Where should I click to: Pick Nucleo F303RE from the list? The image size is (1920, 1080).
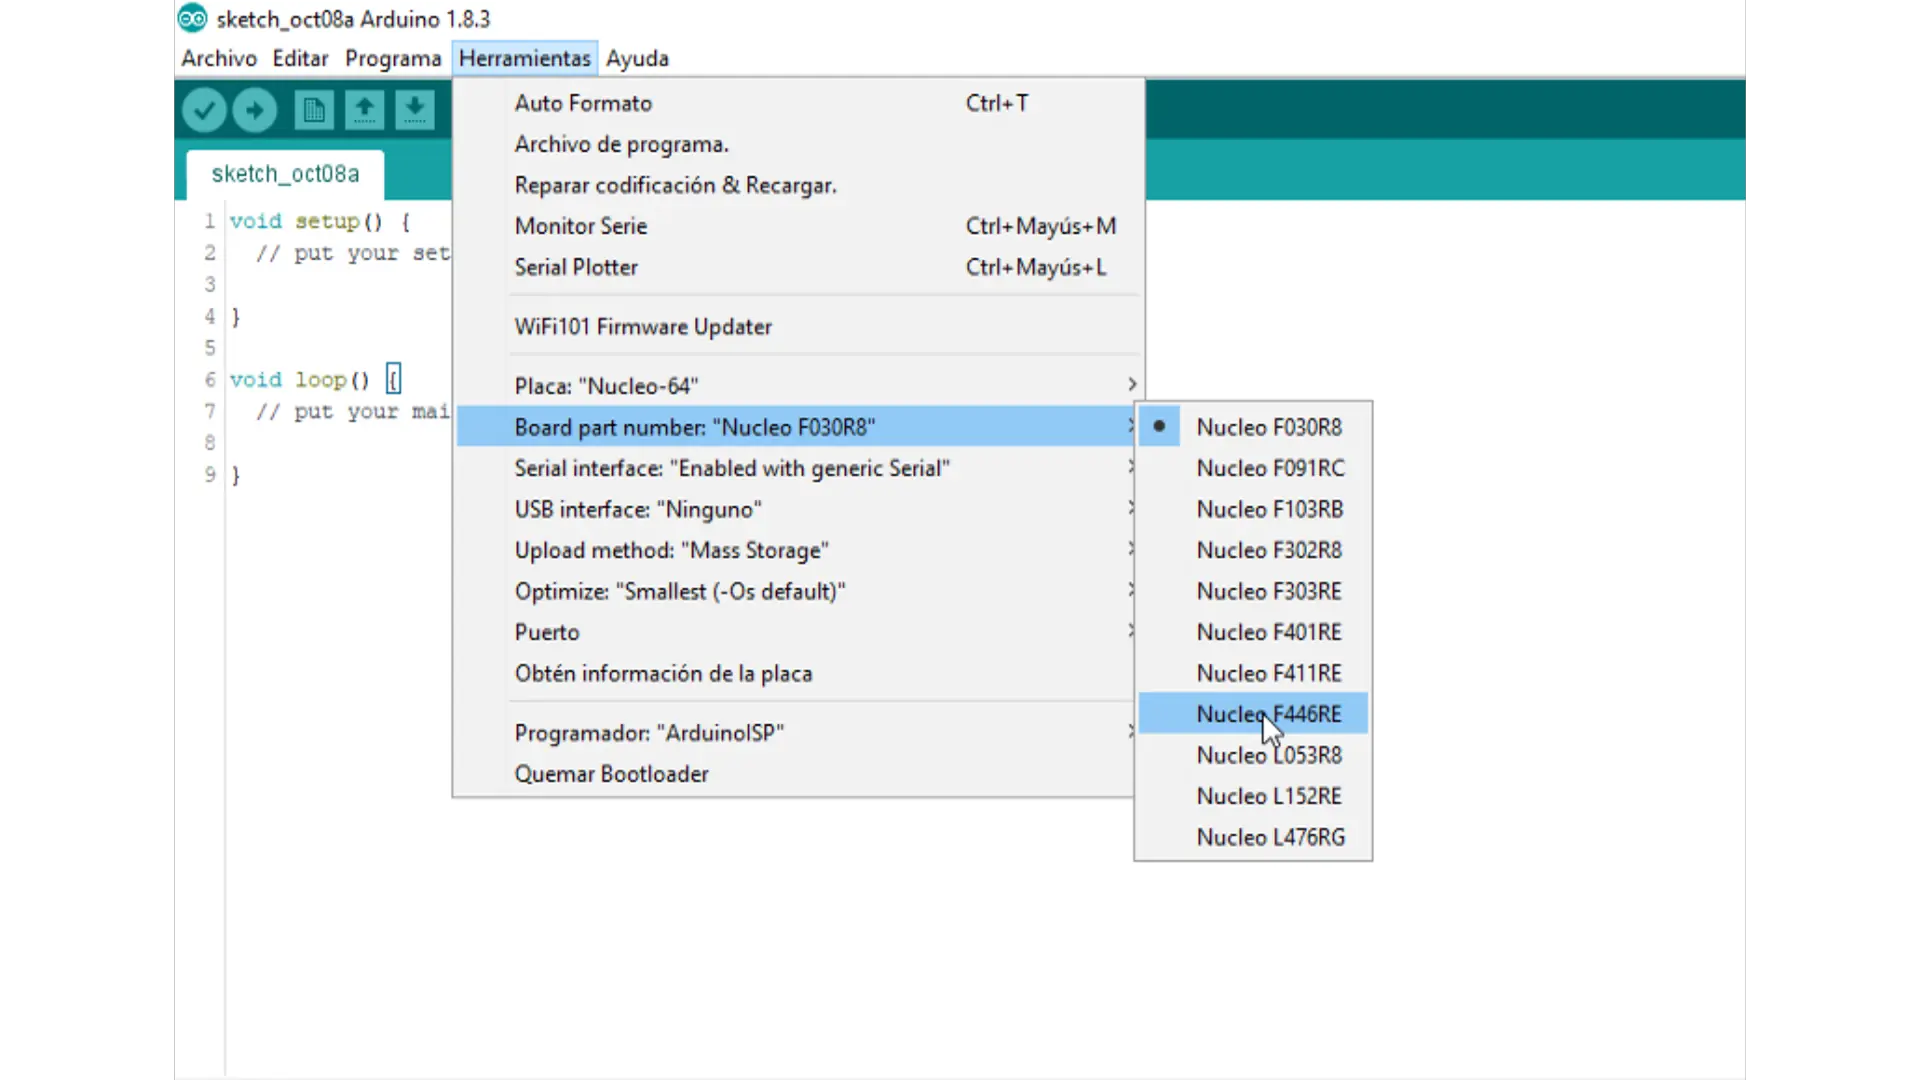(x=1253, y=591)
